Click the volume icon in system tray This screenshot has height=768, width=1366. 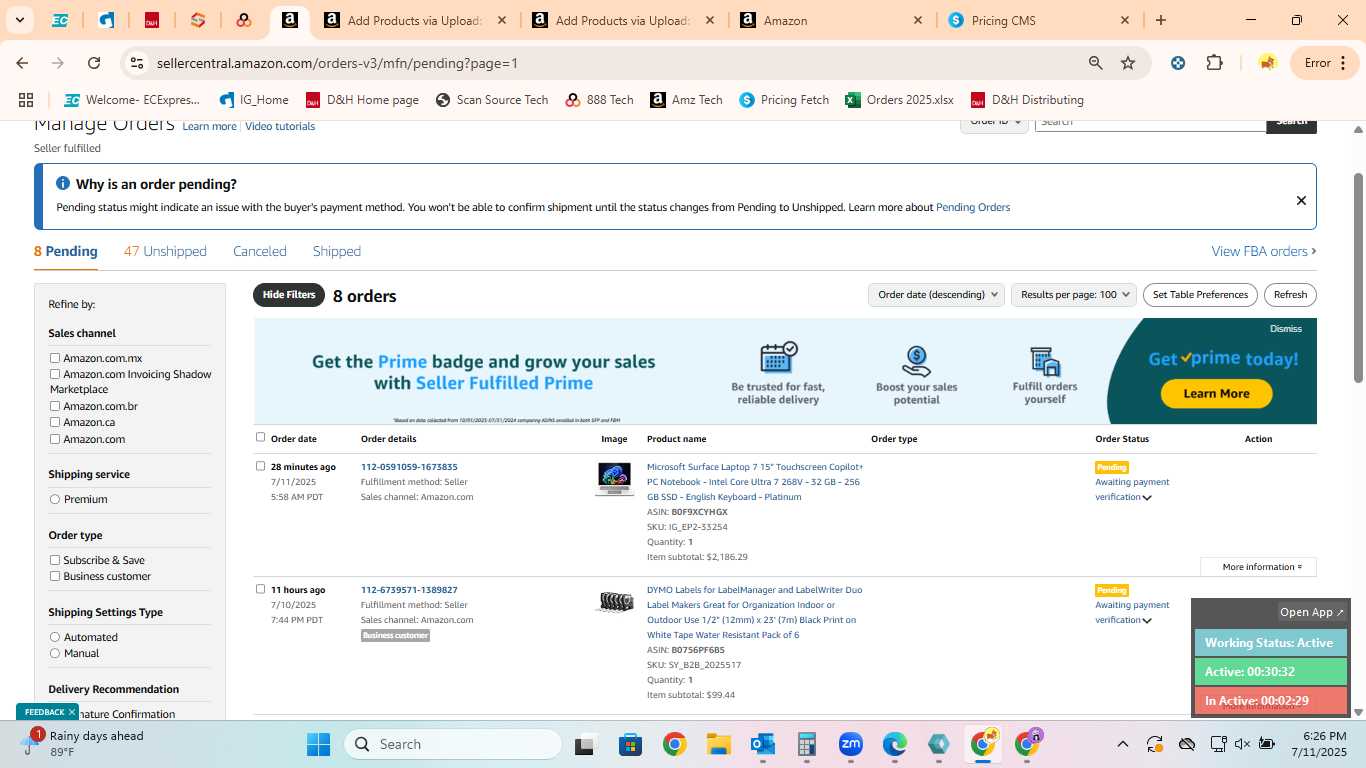tap(1242, 744)
